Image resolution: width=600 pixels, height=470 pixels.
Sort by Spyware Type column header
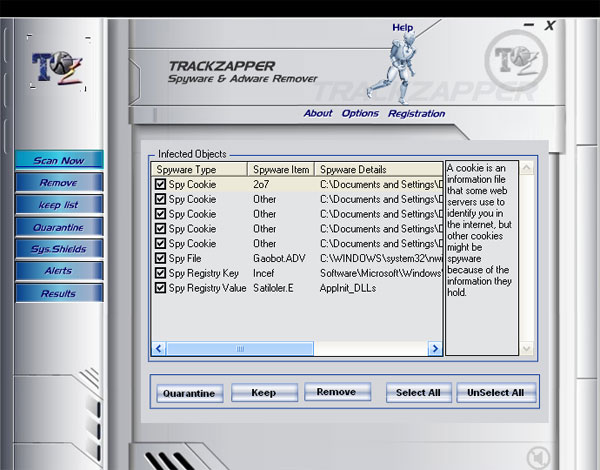pyautogui.click(x=199, y=169)
